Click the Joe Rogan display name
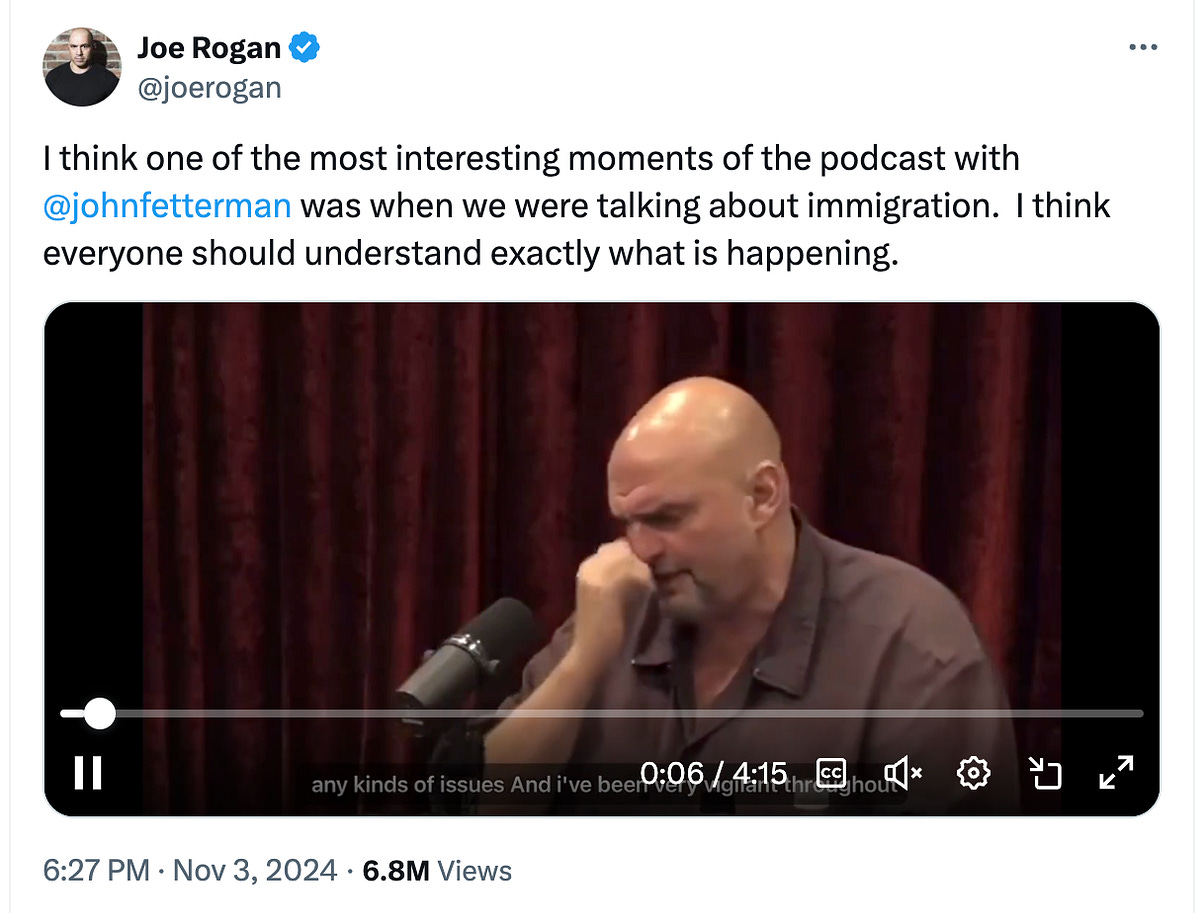This screenshot has width=1204, height=913. [x=209, y=47]
